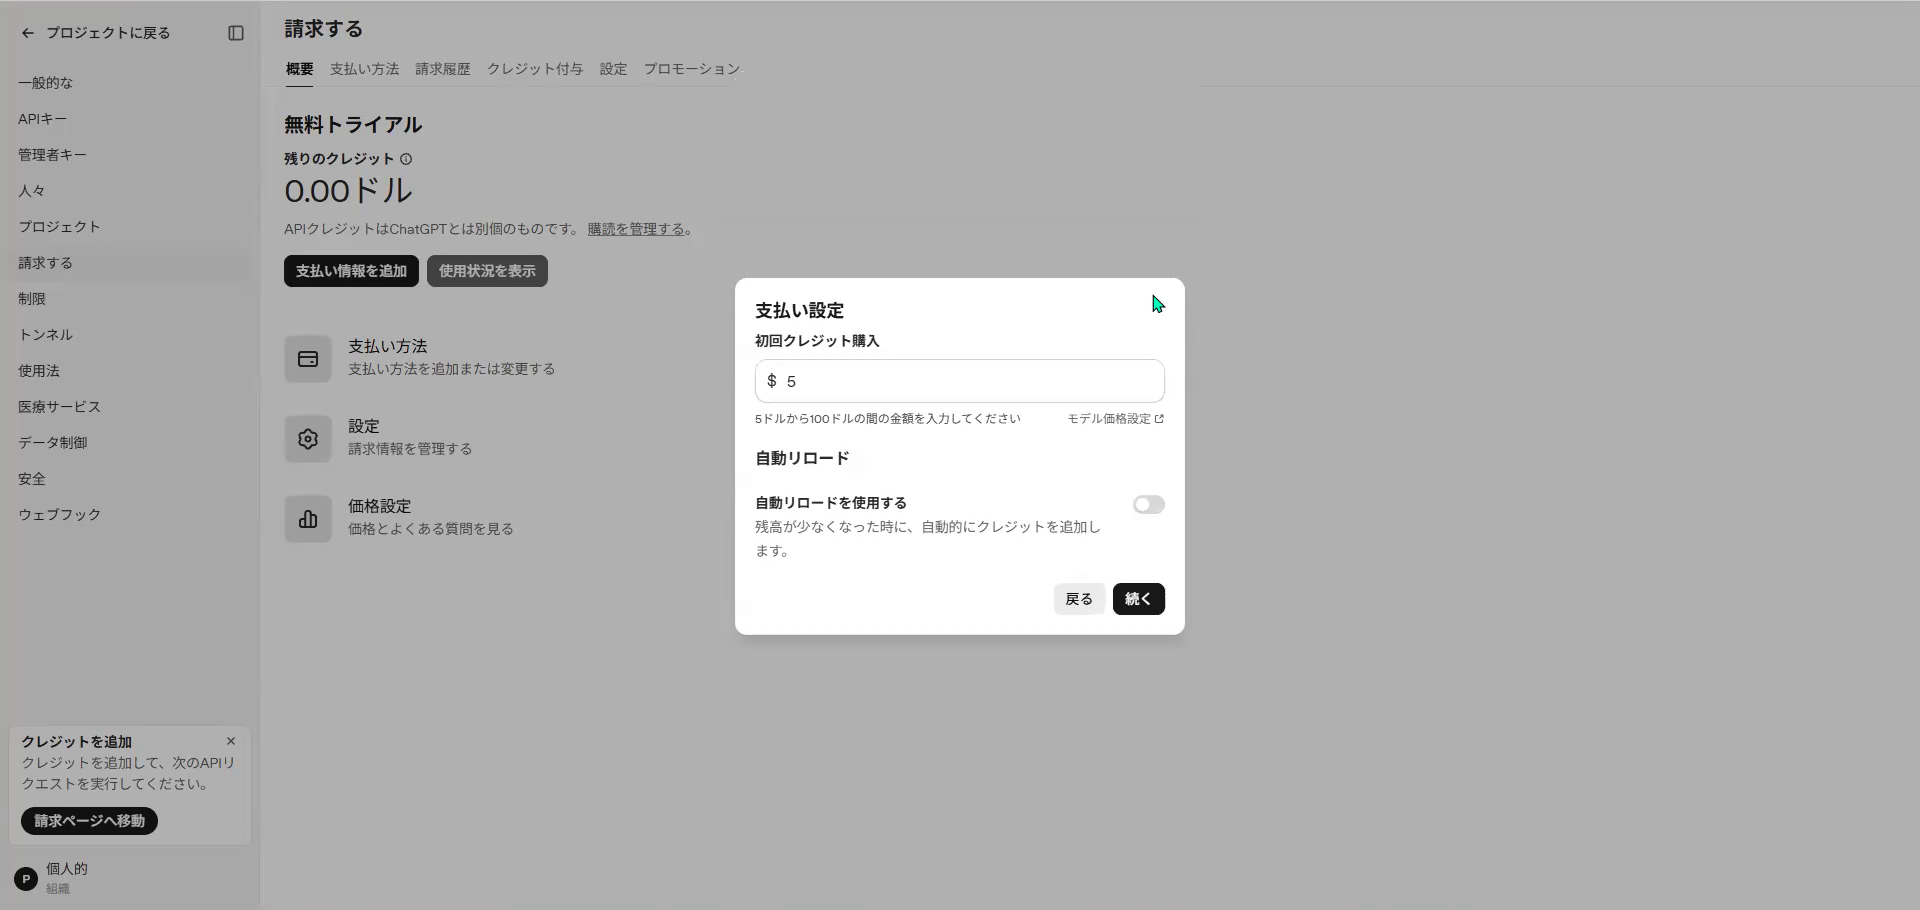Toggle the sidebar collapse icon
The width and height of the screenshot is (1920, 910).
pyautogui.click(x=236, y=33)
